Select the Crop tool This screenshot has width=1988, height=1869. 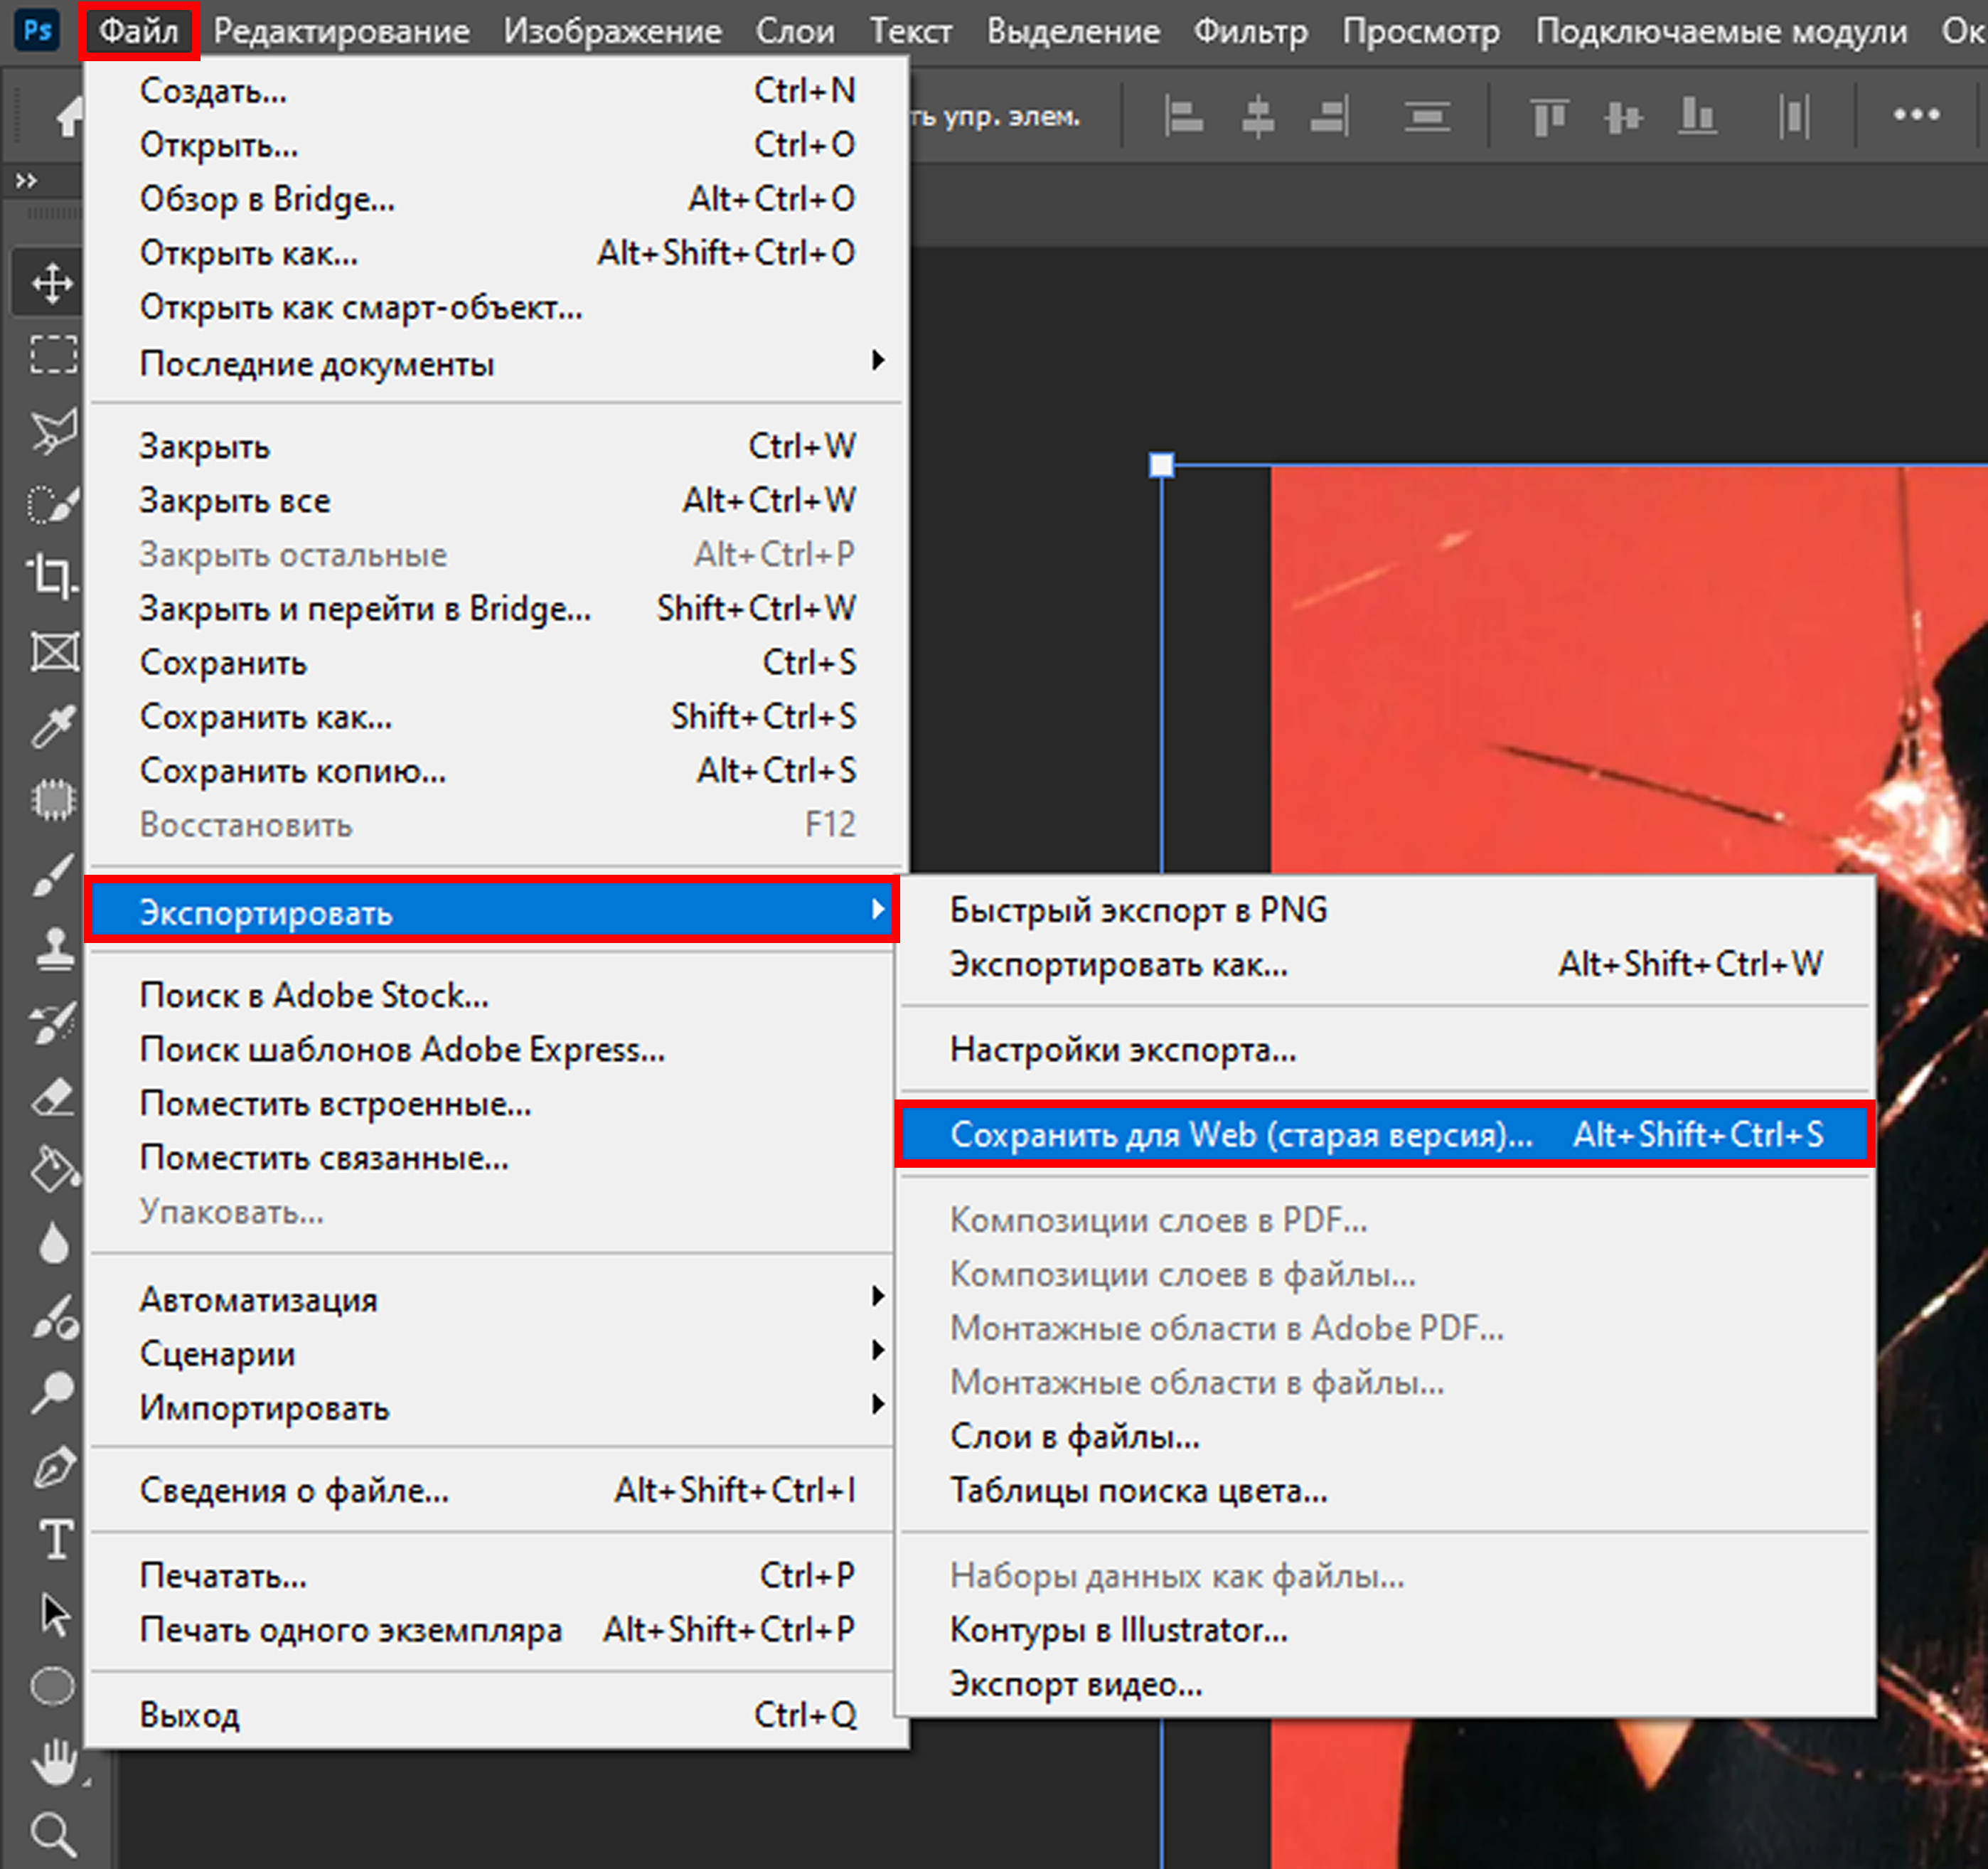[53, 577]
